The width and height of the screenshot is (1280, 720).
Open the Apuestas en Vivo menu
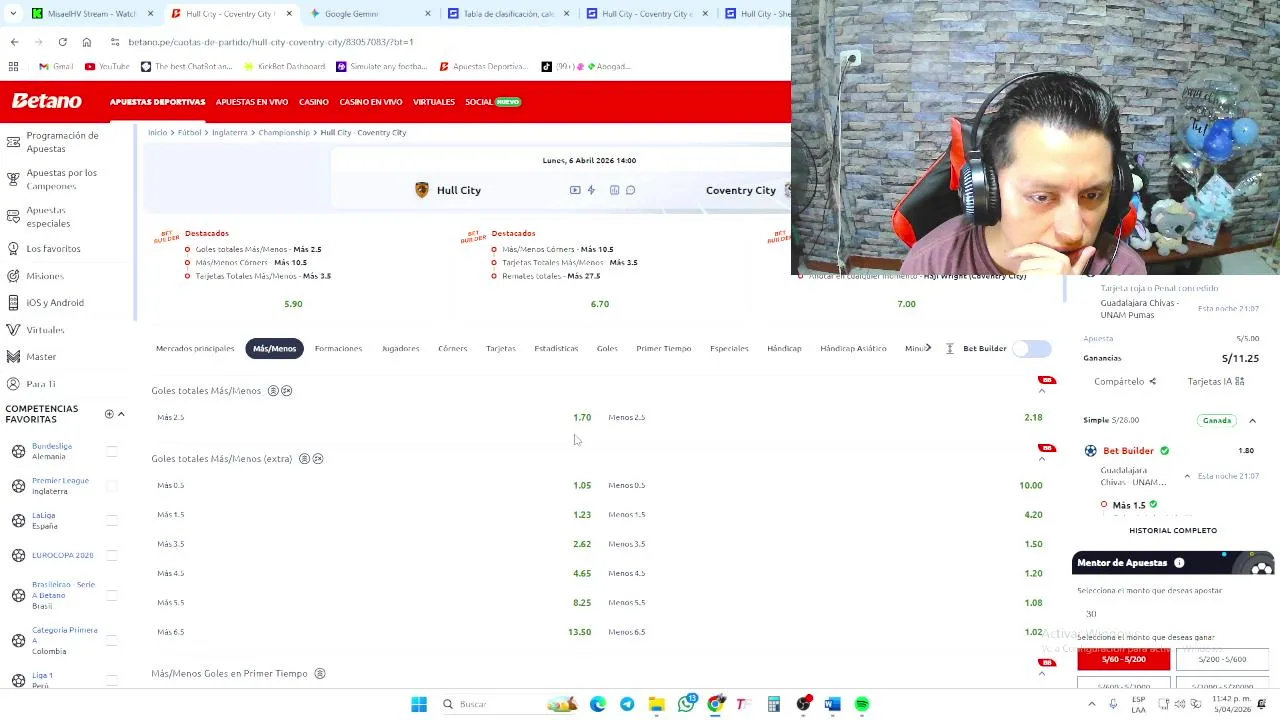(x=252, y=102)
